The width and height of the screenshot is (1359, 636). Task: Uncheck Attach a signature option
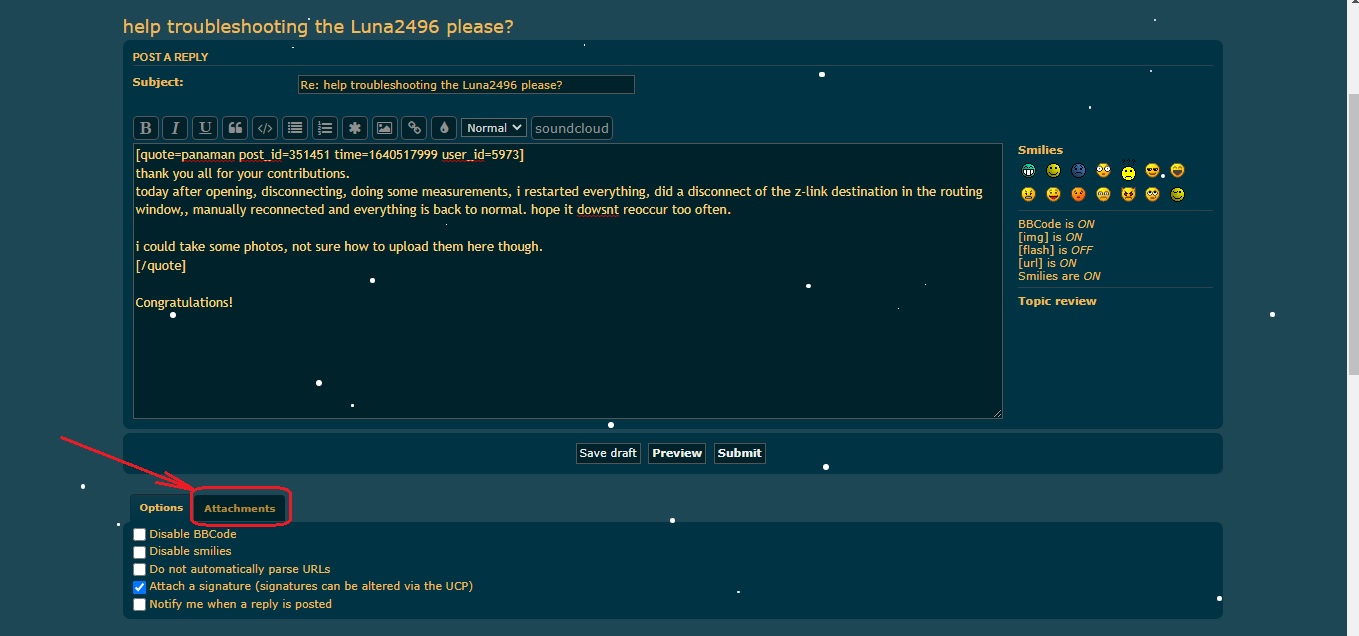tap(140, 587)
